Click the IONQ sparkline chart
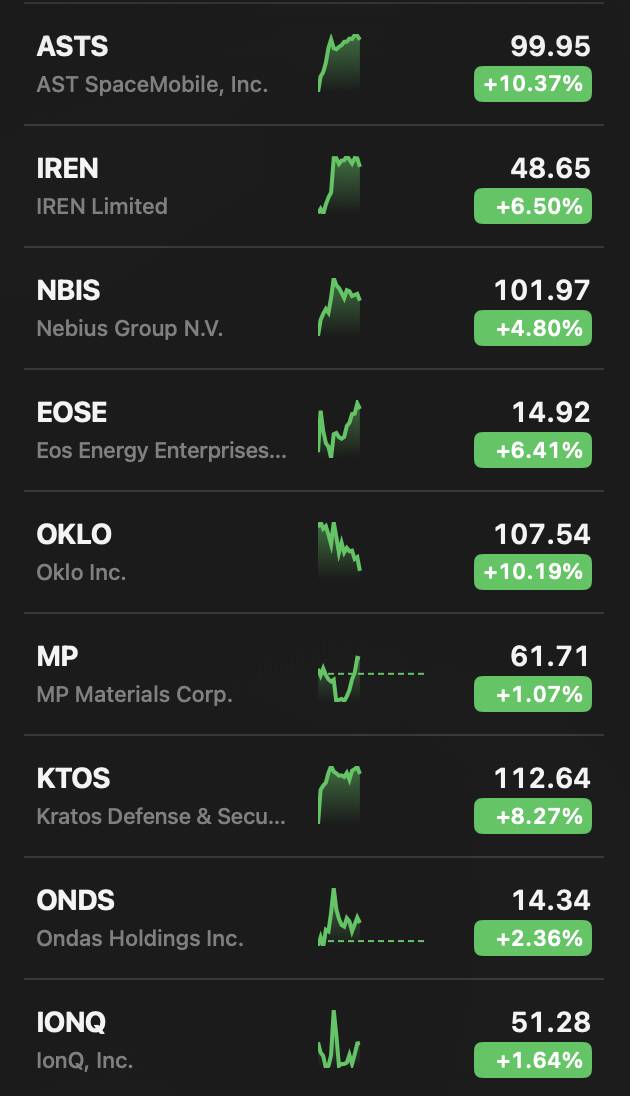630x1096 pixels. (339, 1041)
